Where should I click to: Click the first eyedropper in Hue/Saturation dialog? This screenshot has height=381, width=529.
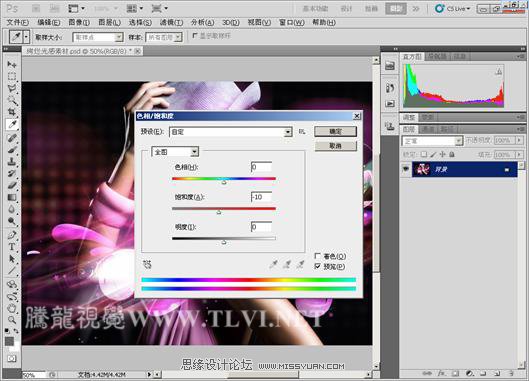click(x=274, y=264)
